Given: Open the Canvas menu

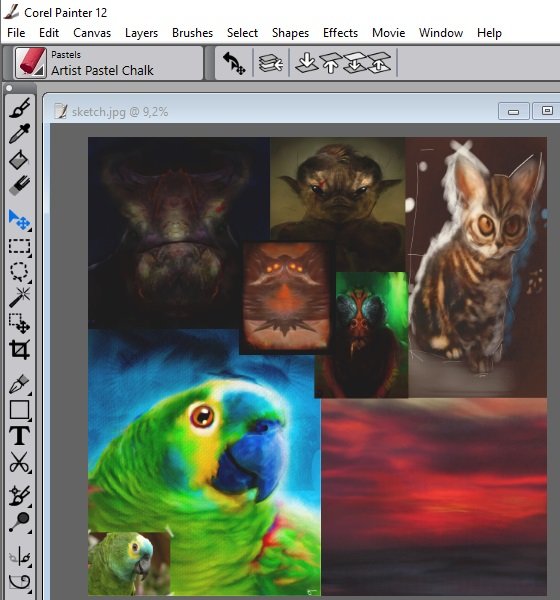Looking at the screenshot, I should point(92,33).
